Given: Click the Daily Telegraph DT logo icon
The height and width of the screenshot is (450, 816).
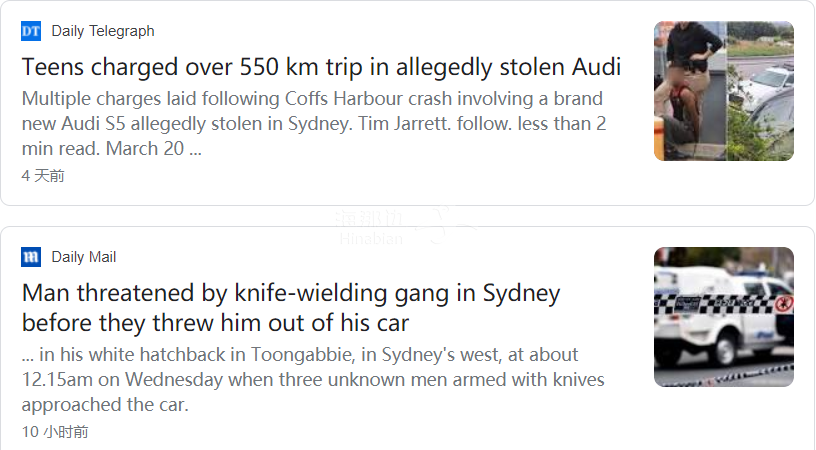Looking at the screenshot, I should [x=31, y=31].
